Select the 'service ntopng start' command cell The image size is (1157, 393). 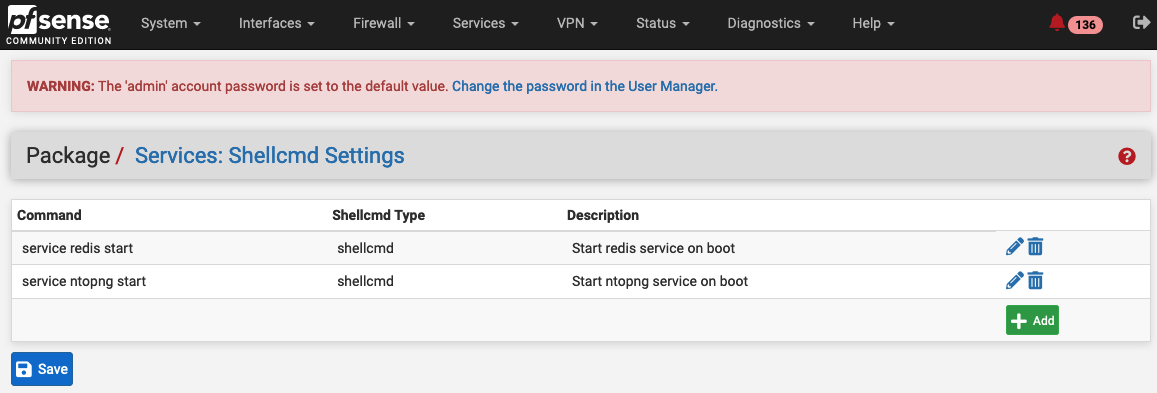pos(84,282)
